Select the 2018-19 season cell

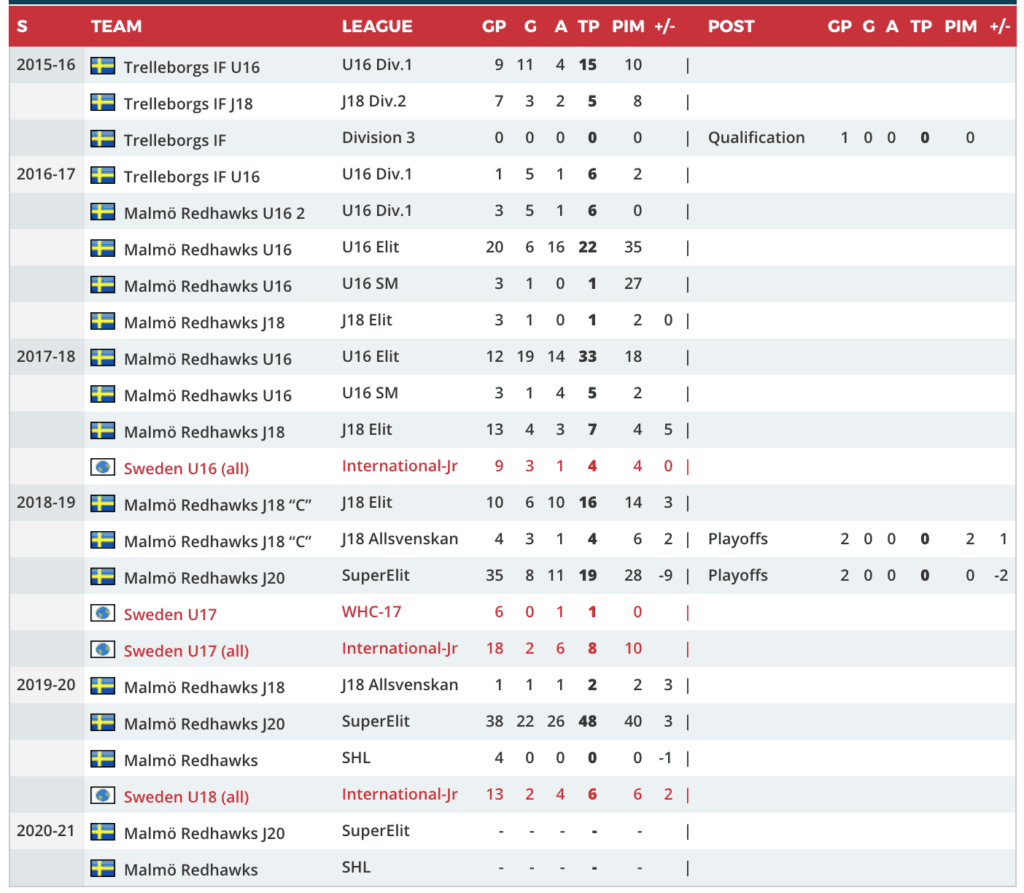coord(46,503)
